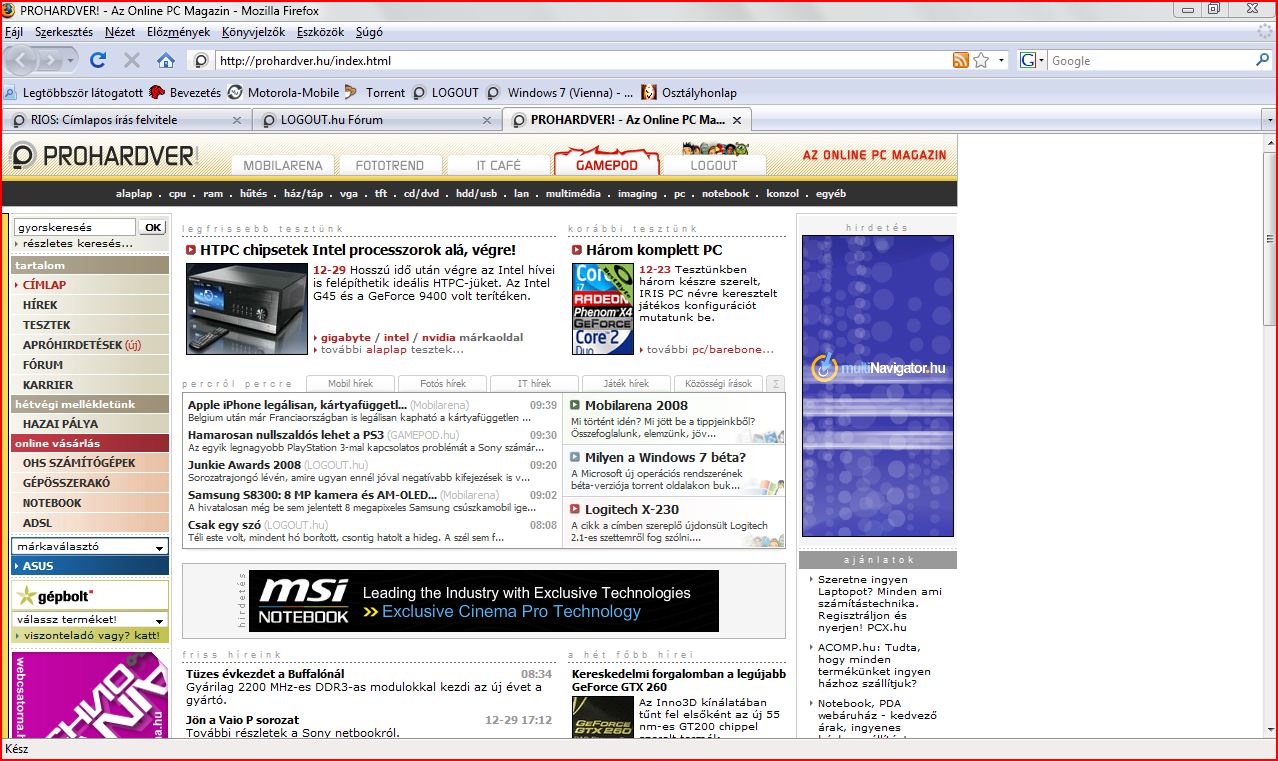Click the HTPC chipsetek article thumbnail

click(246, 308)
